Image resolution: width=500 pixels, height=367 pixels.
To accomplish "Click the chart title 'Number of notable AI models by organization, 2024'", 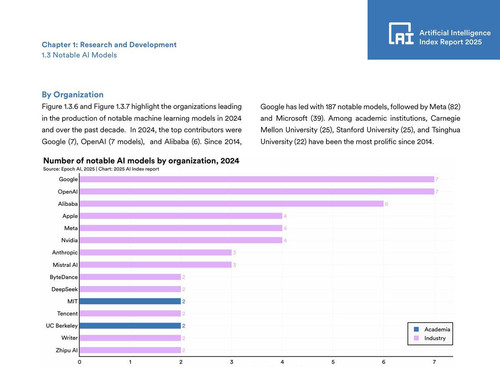I will (x=141, y=161).
